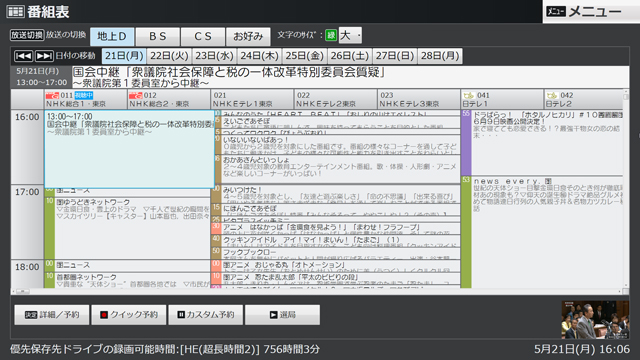
Task: Click the 視聴中 badge on channel 011
Action: tap(84, 96)
